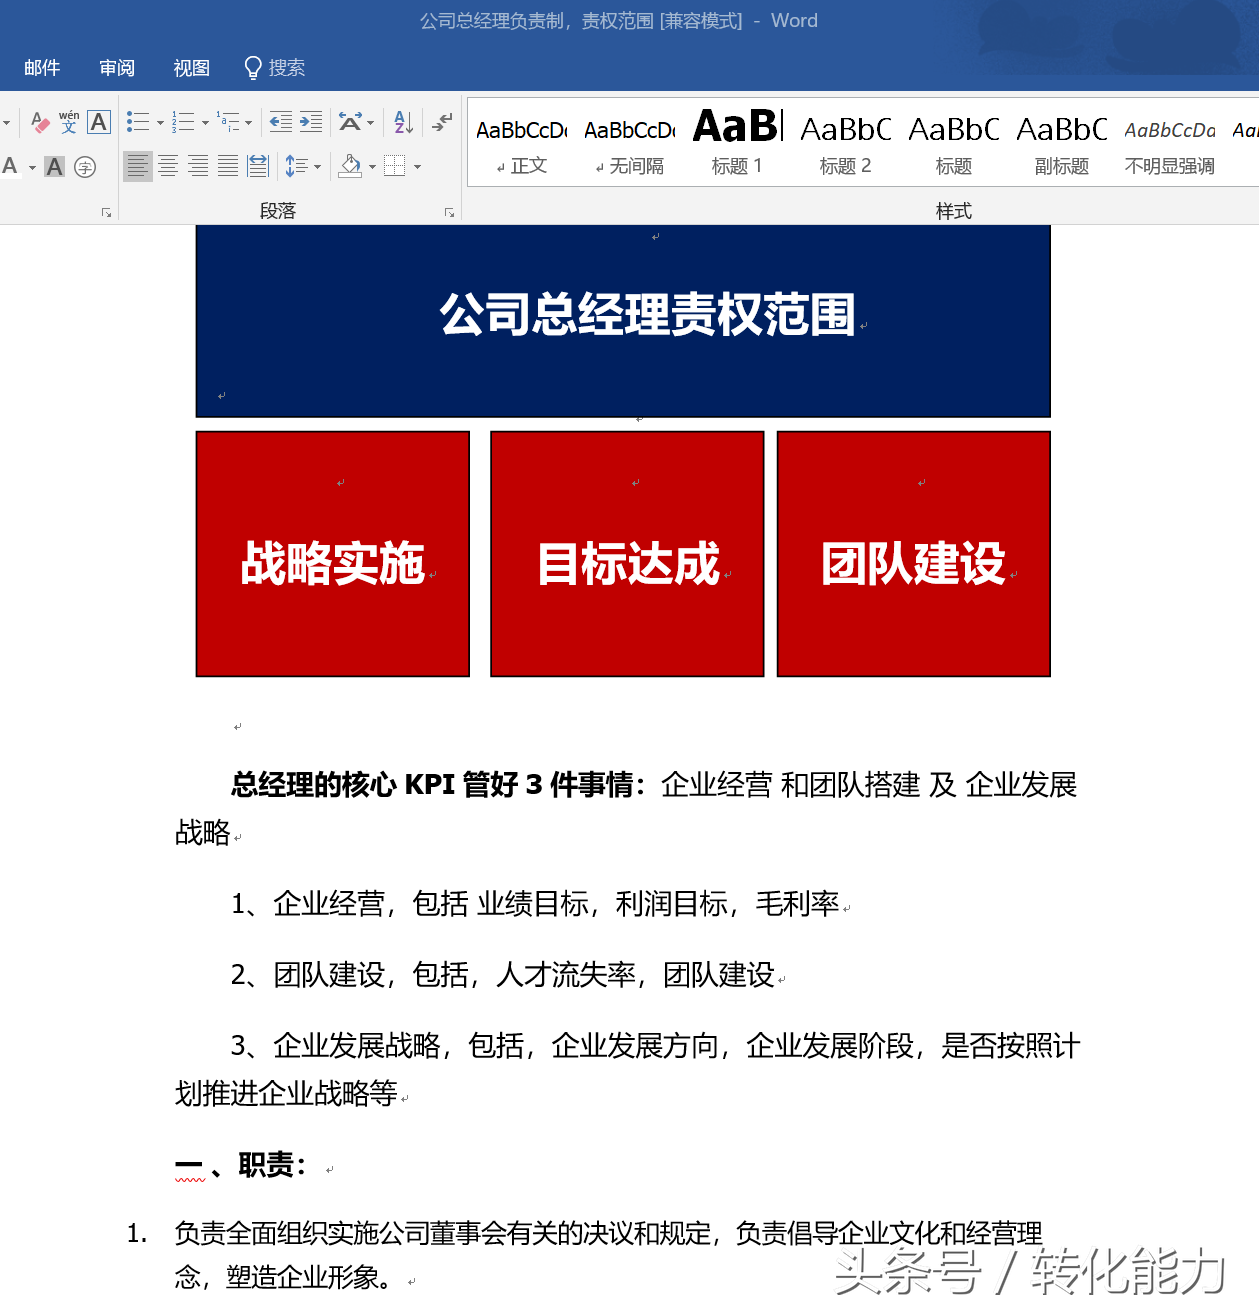Open the line spacing dropdown arrow

click(317, 166)
